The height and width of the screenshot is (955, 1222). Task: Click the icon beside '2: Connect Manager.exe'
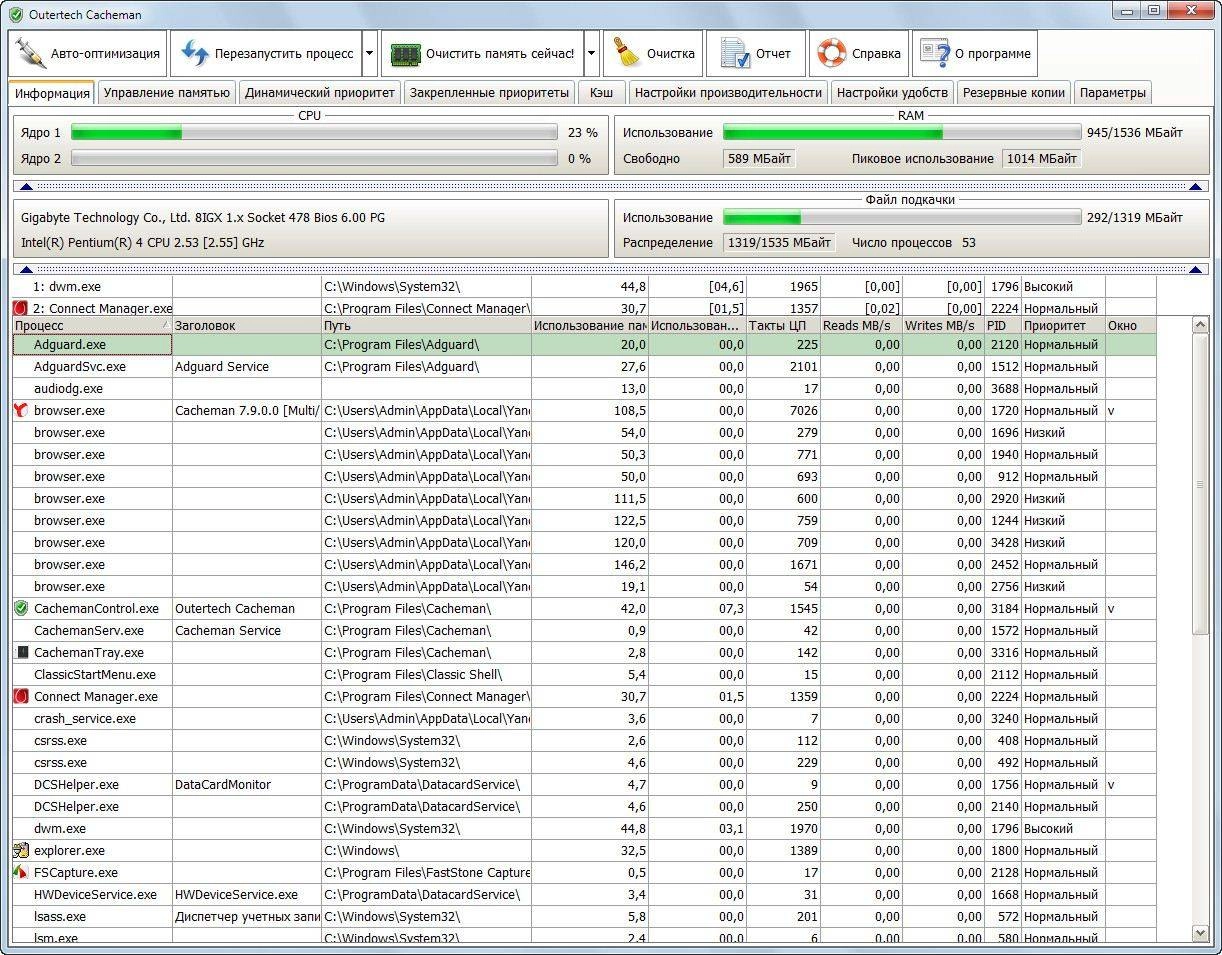point(21,308)
